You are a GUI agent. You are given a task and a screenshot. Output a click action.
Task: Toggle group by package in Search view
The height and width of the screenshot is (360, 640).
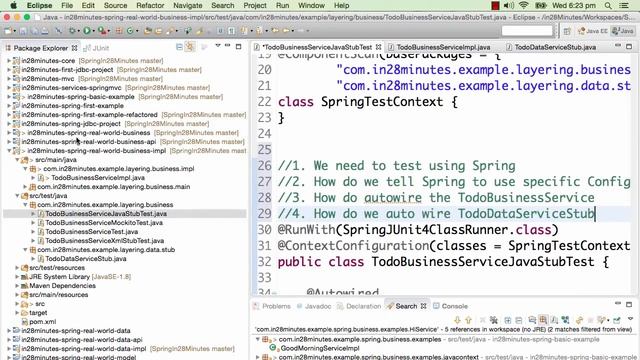tap(543, 320)
